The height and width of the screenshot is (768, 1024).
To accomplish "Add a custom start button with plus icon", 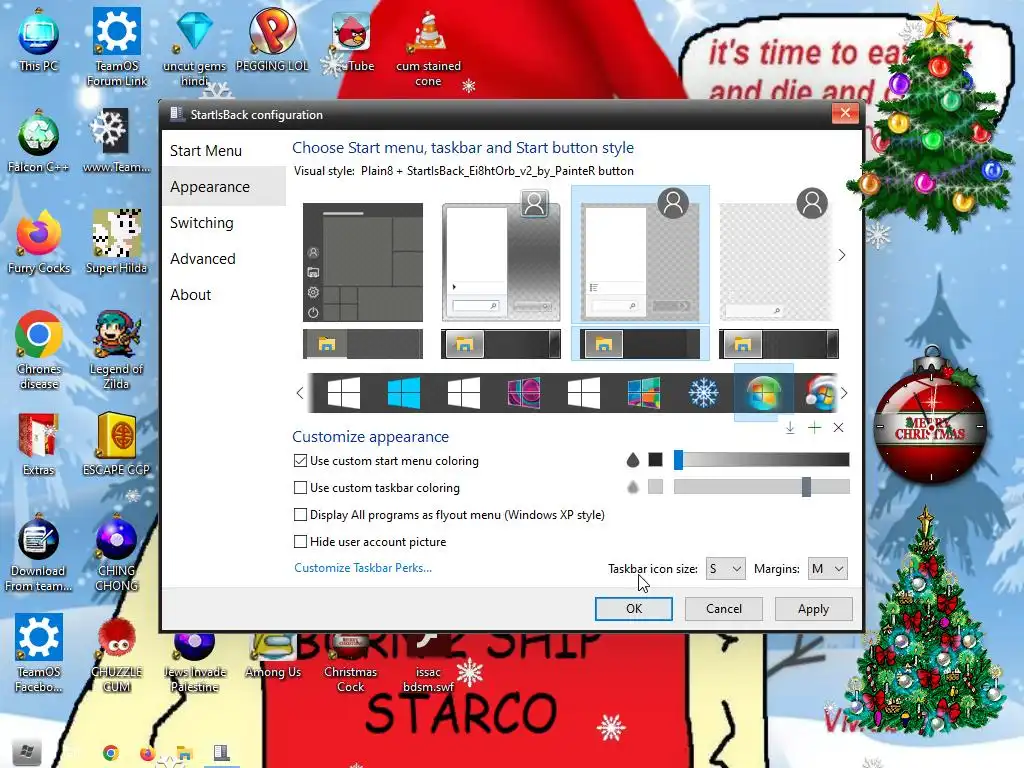I will 814,428.
